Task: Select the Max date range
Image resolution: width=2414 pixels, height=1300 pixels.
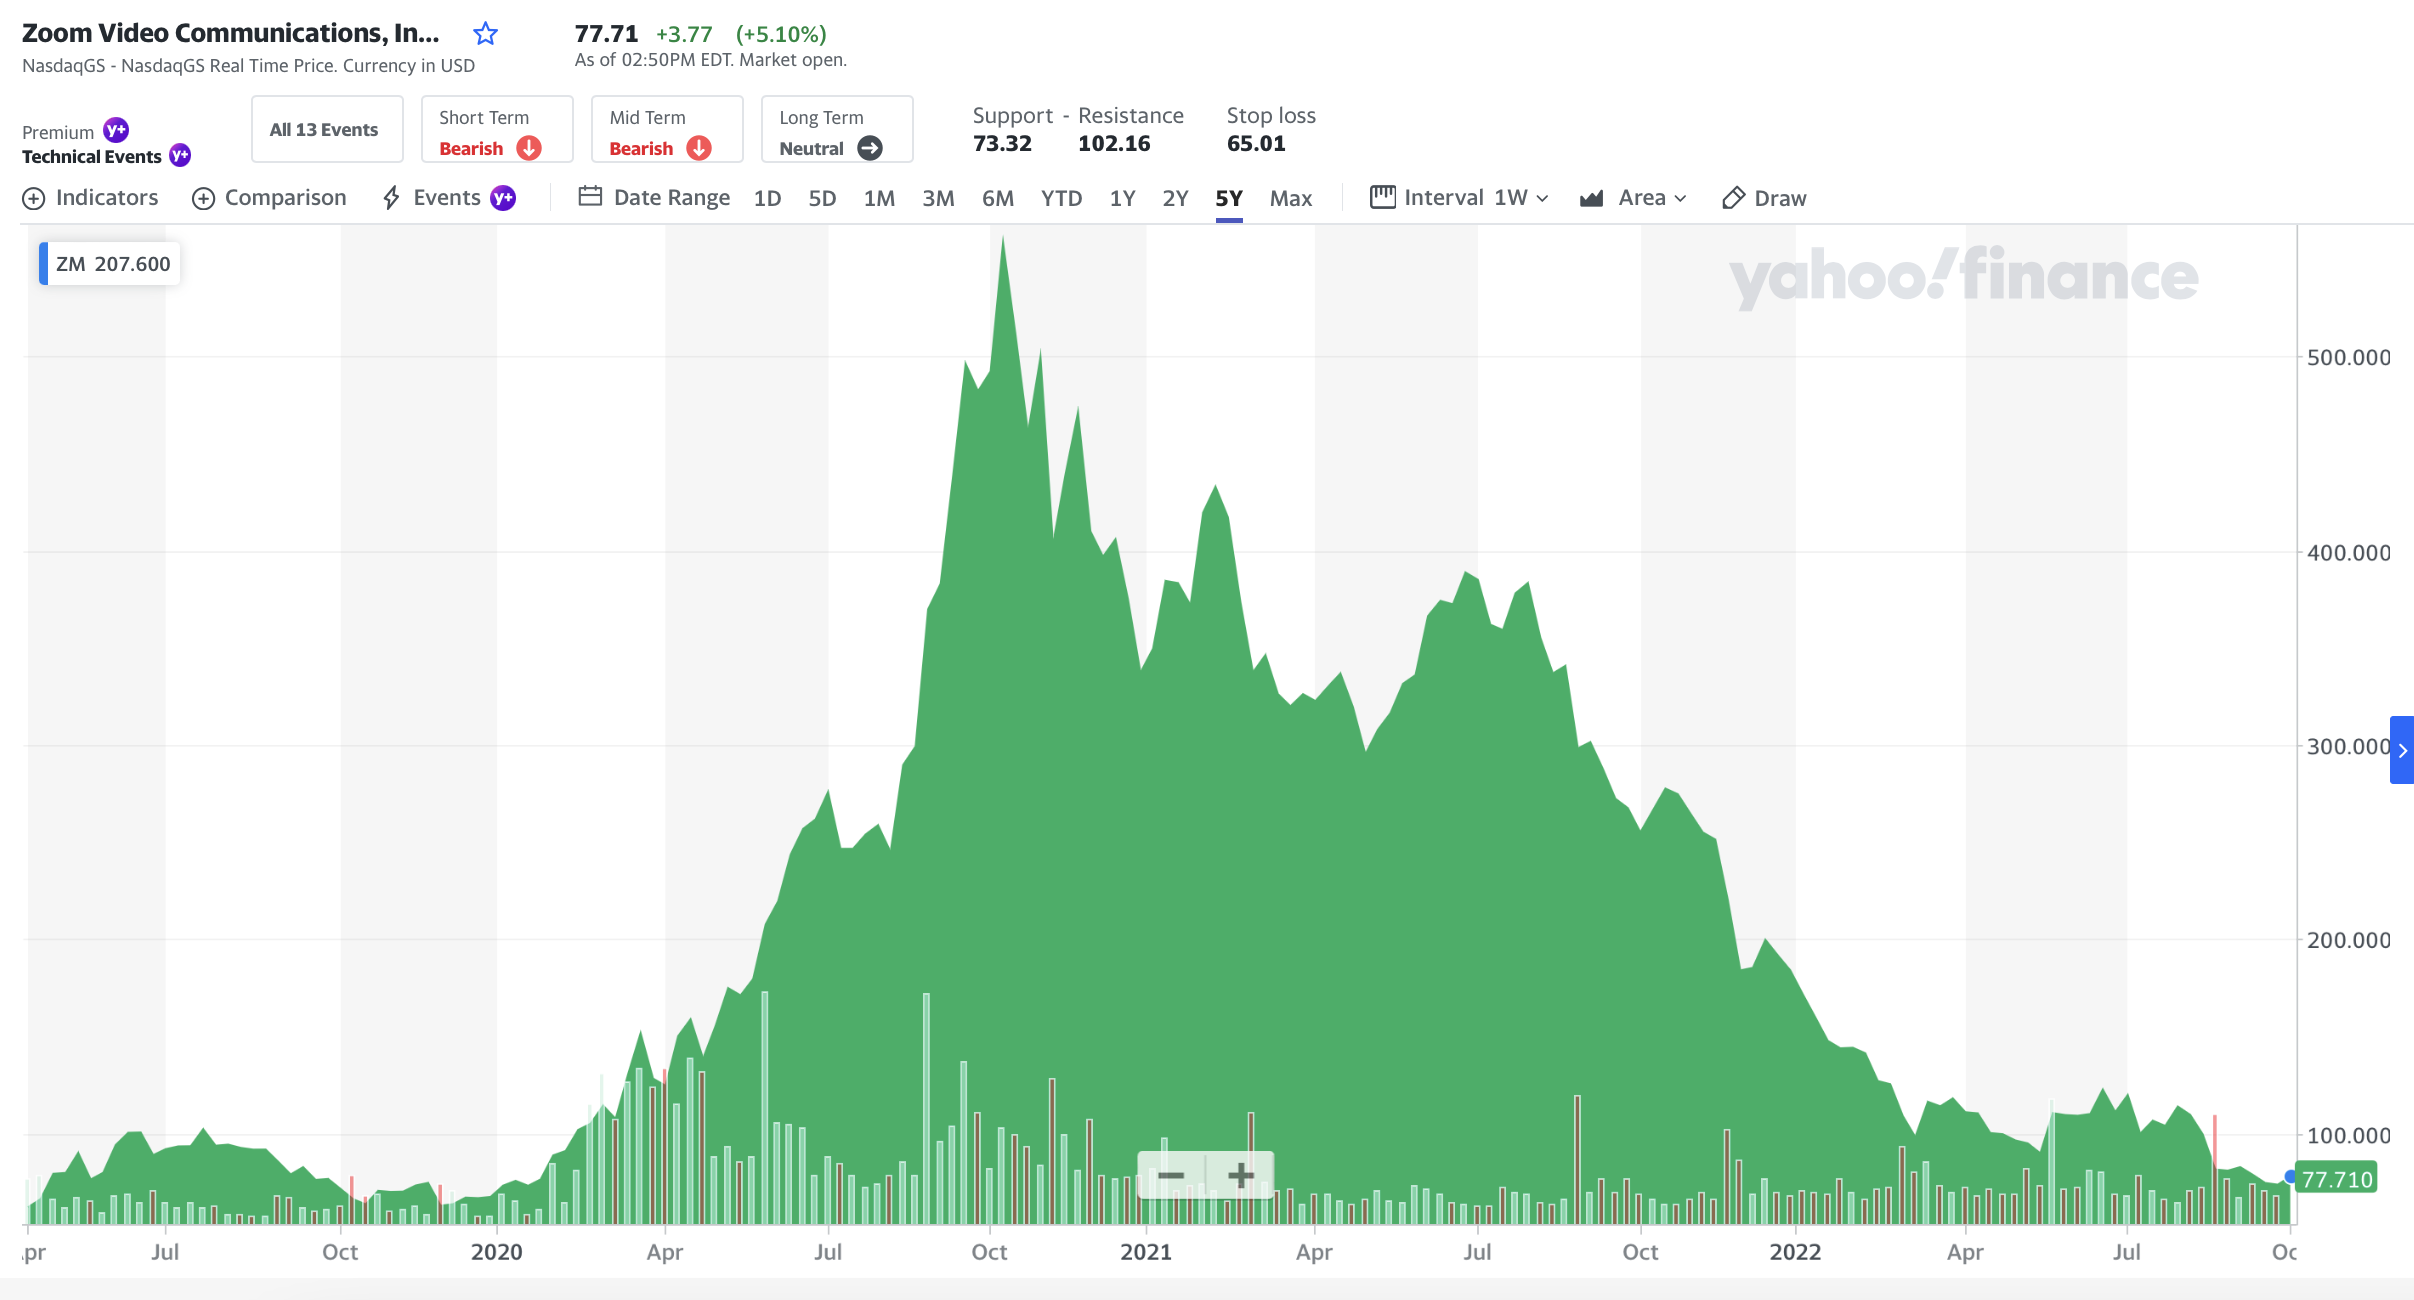Action: click(1290, 198)
